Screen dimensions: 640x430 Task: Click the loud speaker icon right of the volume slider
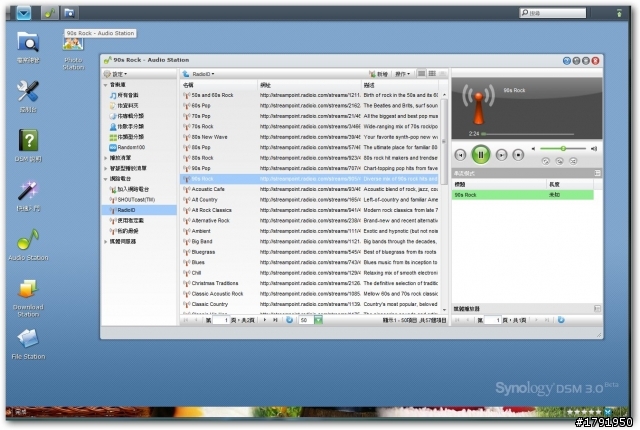594,149
